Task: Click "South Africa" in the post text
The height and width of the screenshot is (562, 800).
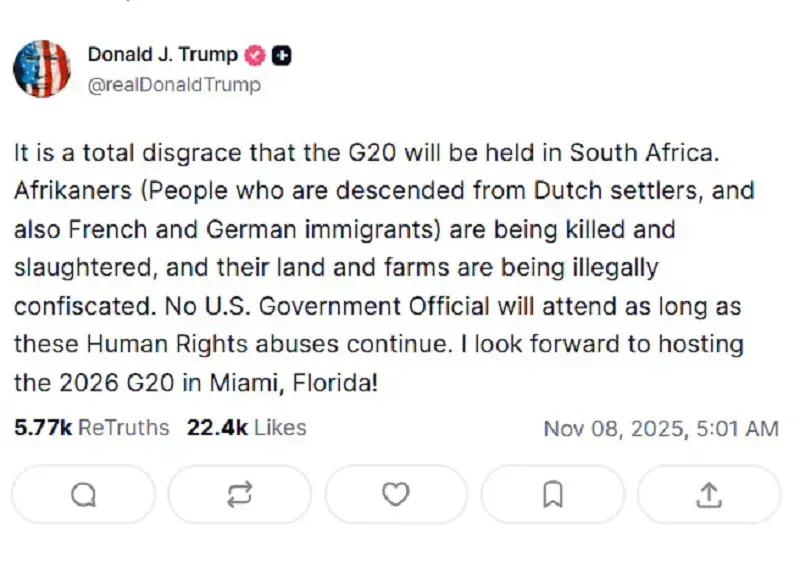Action: coord(644,153)
